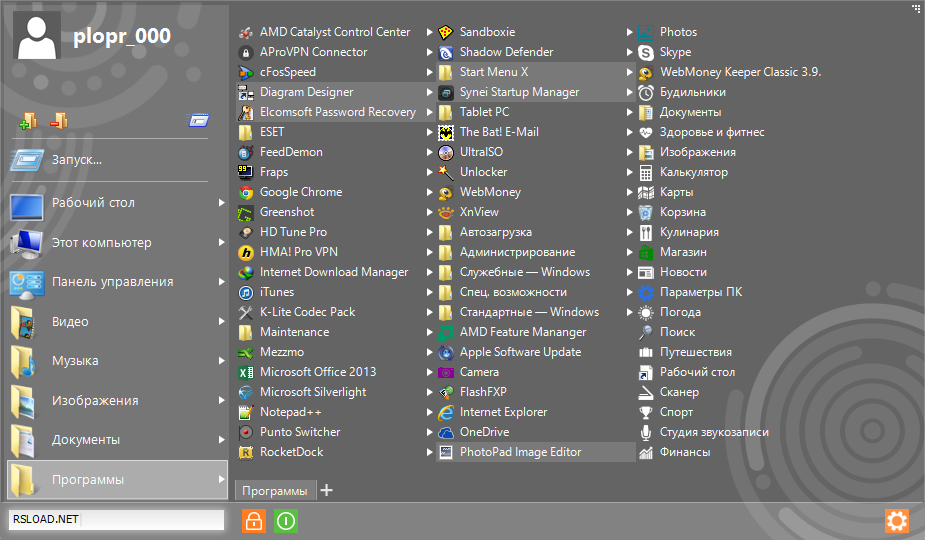Open OneDrive from the programs list
Viewport: 925px width, 540px height.
point(484,432)
